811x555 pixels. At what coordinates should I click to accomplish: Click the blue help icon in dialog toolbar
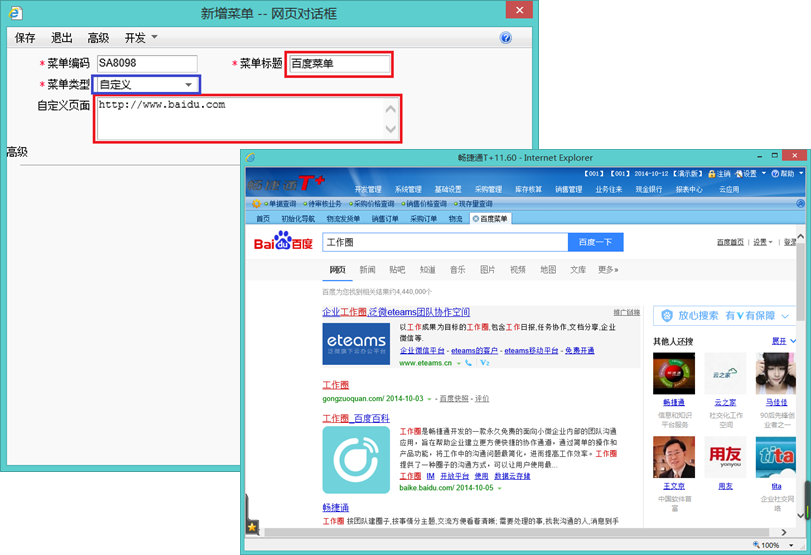pos(505,37)
